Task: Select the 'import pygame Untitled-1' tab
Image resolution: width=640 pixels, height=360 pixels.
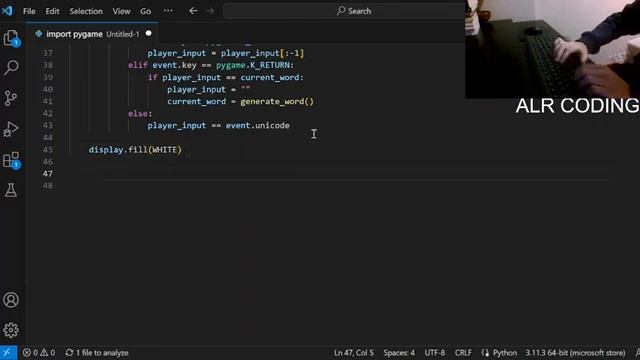Action: pos(92,34)
